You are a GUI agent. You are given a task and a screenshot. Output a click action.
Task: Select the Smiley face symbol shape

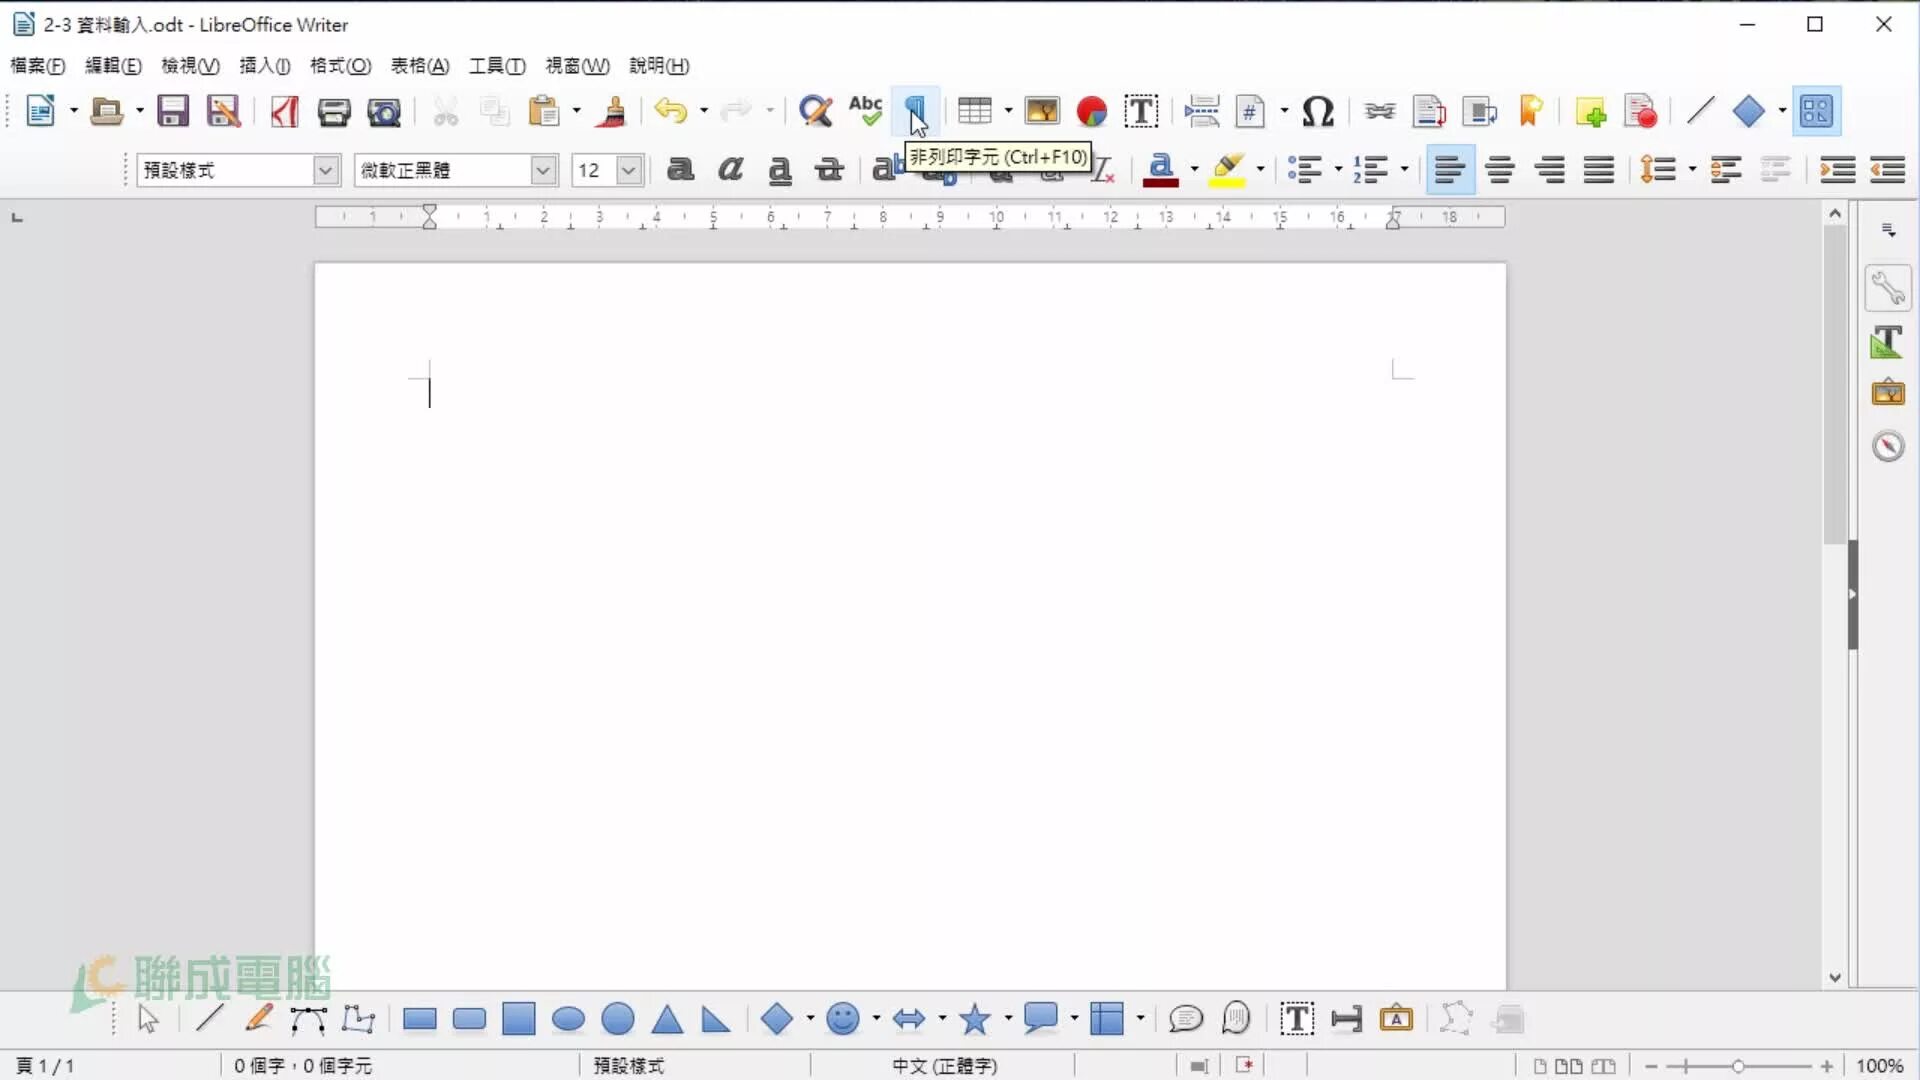click(842, 1019)
